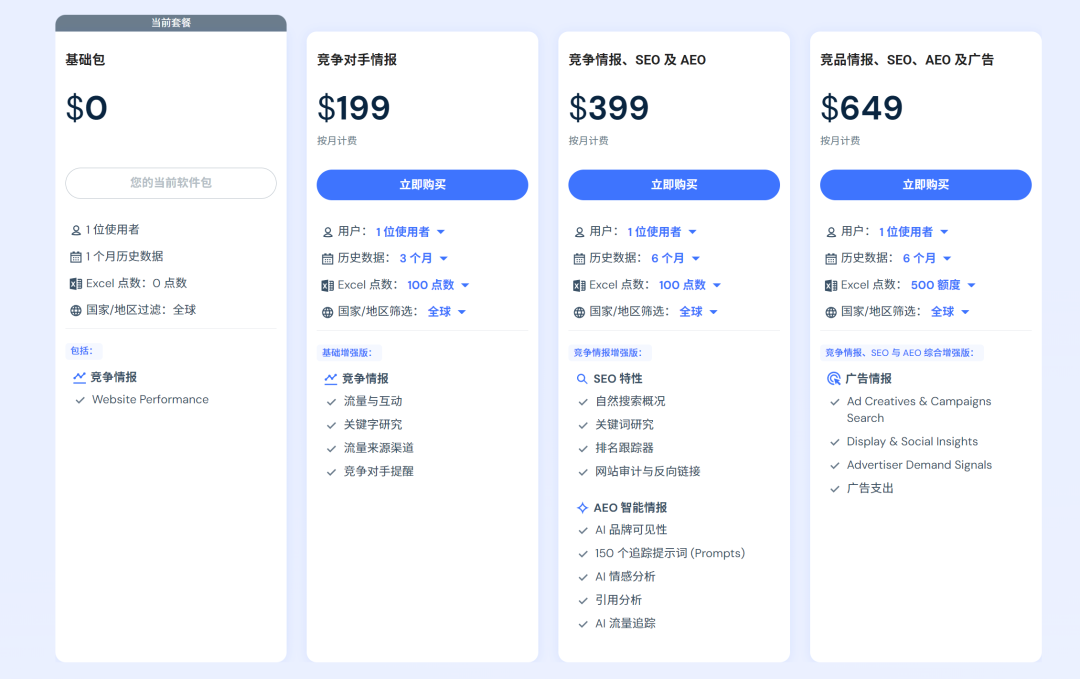Click 立即购买 for $399 plan
This screenshot has width=1080, height=679.
tap(674, 185)
